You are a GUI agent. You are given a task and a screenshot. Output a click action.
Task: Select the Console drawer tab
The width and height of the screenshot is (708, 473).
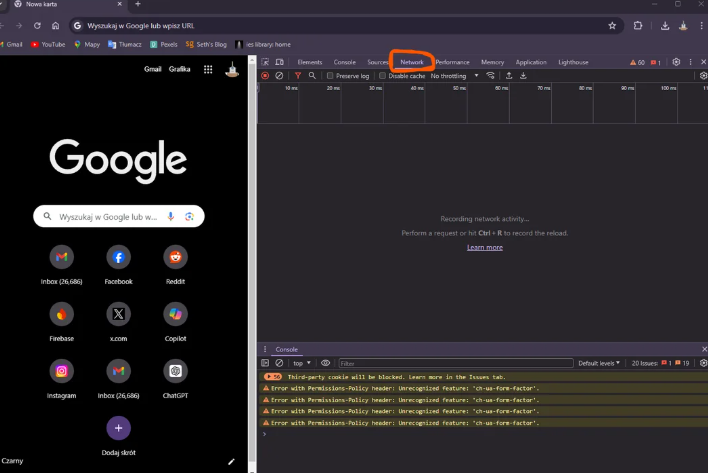tap(286, 349)
